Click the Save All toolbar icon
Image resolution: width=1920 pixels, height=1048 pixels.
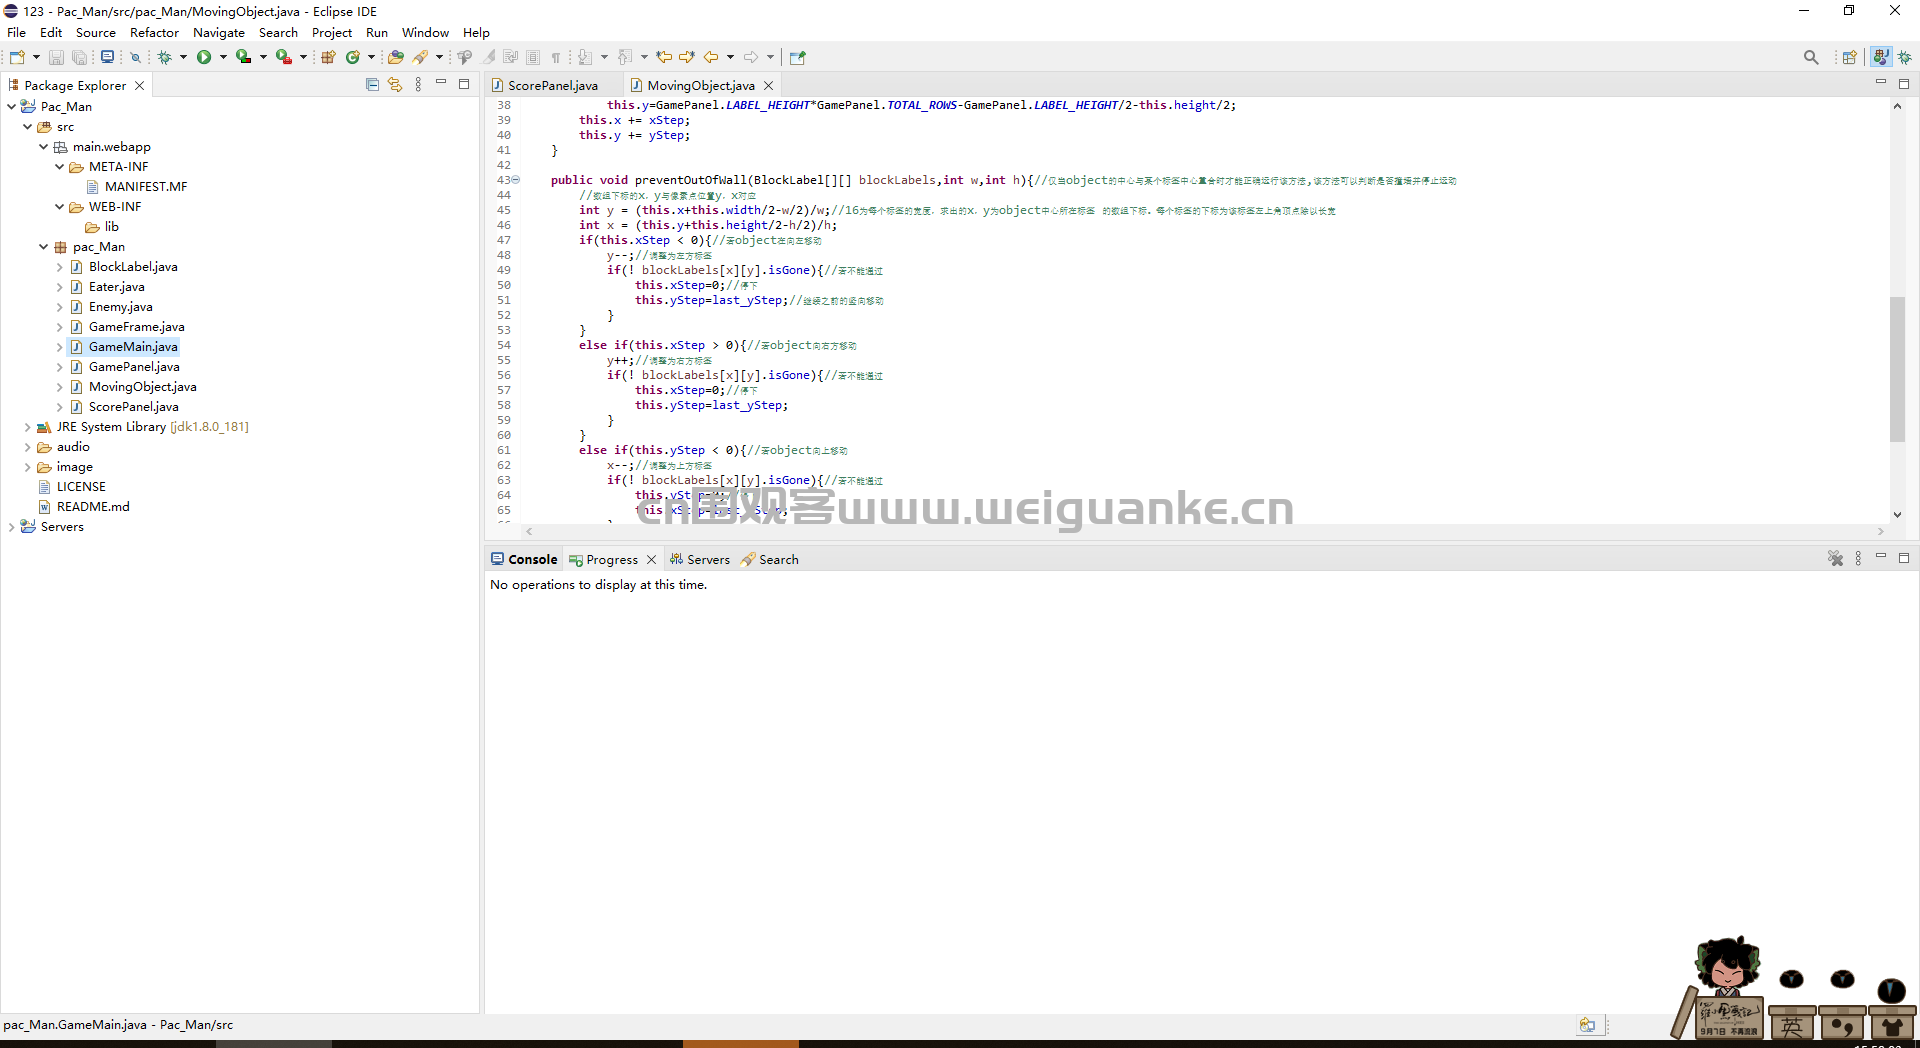pos(79,57)
